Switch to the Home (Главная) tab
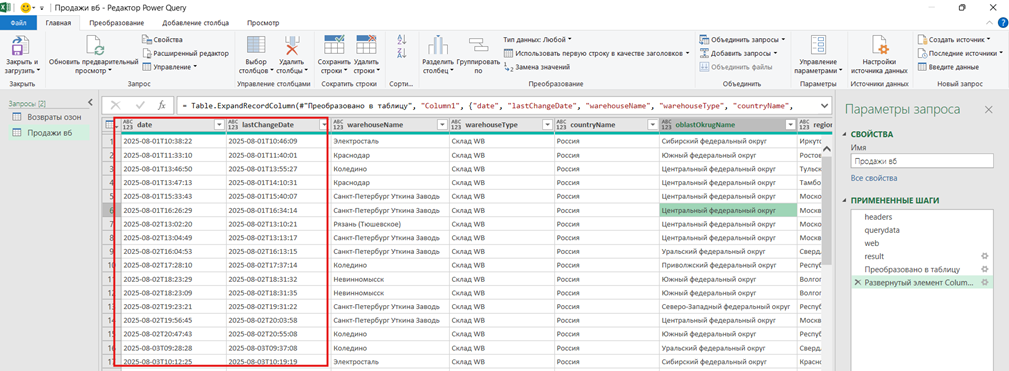 (59, 23)
